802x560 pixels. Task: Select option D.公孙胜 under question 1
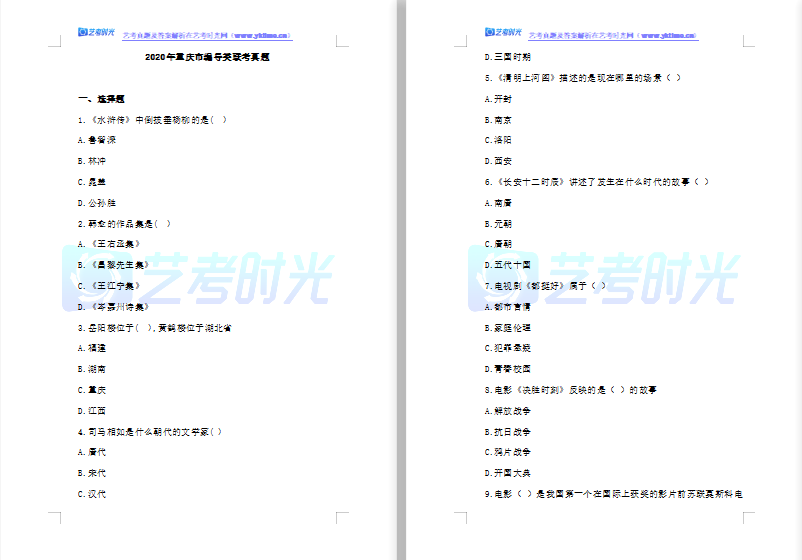97,203
